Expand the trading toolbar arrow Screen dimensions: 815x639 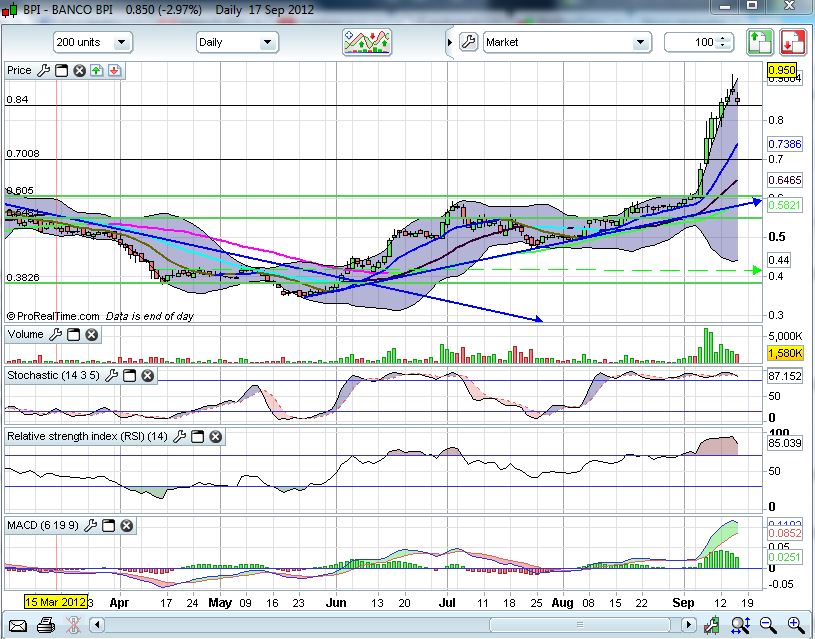coord(450,42)
